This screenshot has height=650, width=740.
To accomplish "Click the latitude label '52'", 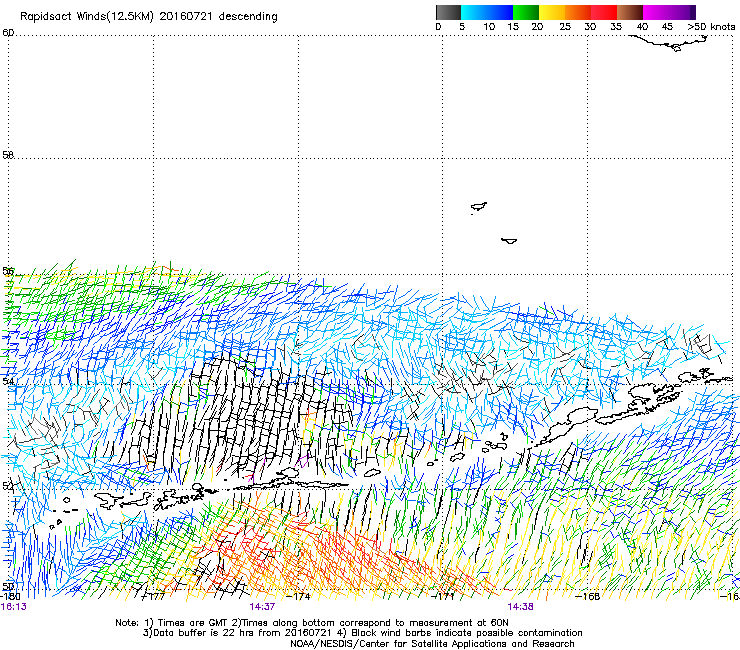I will click(x=8, y=486).
